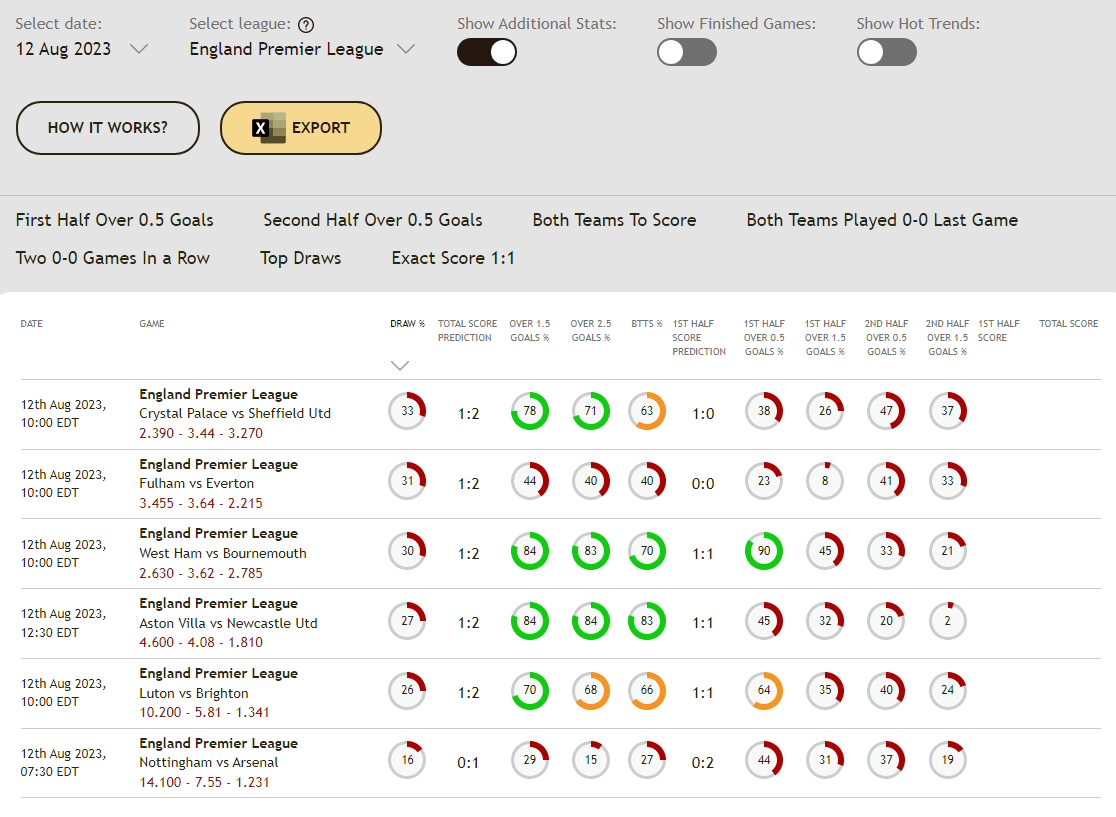Click Aston Villa BTTS gauge showing 83

point(647,621)
